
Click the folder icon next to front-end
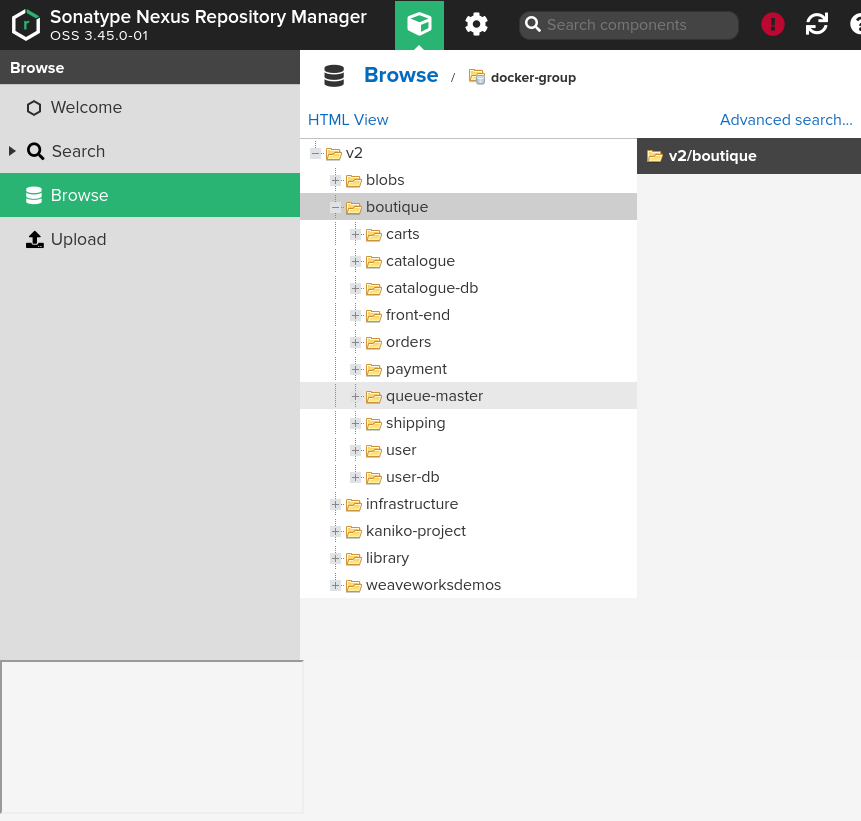click(x=374, y=316)
